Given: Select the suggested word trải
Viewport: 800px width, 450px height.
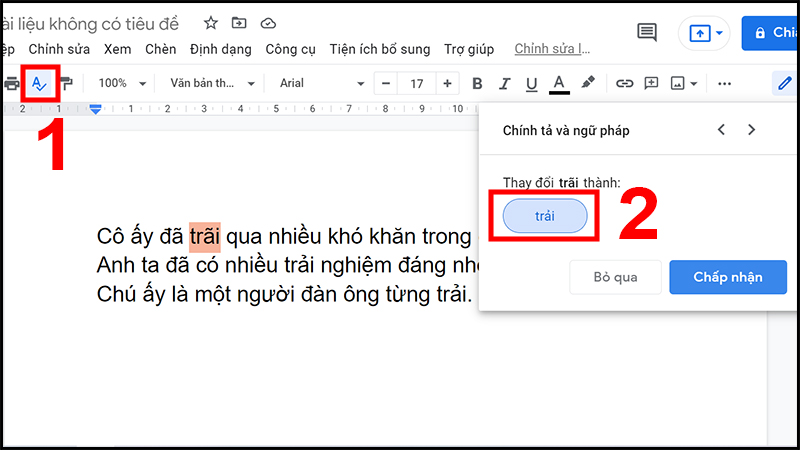Looking at the screenshot, I should pyautogui.click(x=545, y=216).
